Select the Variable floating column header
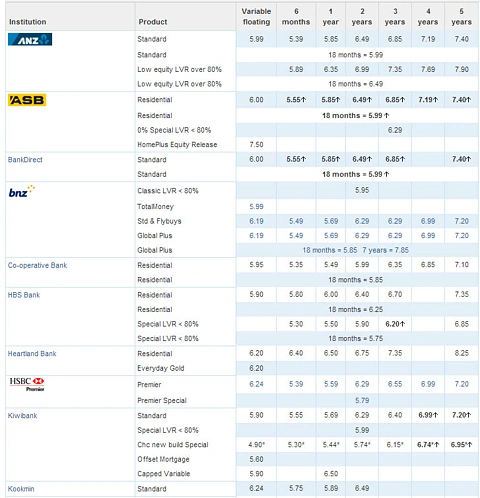The image size is (480, 498). [256, 17]
